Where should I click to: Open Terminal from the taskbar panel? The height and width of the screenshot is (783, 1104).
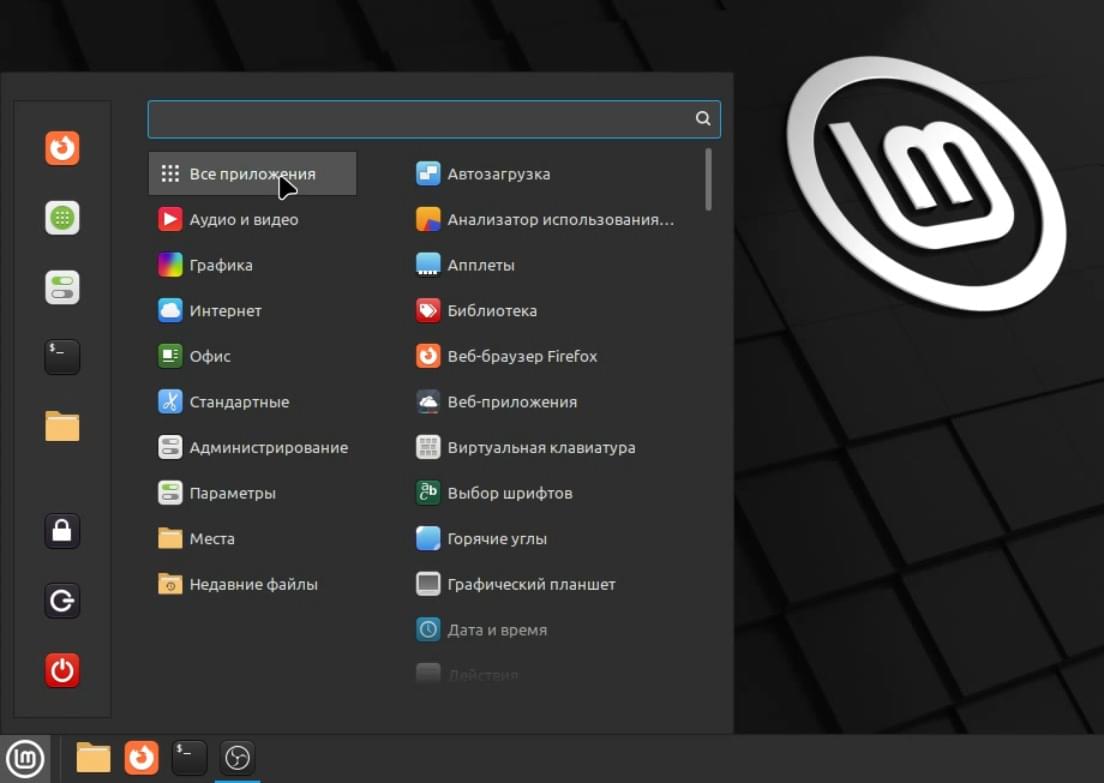pyautogui.click(x=189, y=758)
